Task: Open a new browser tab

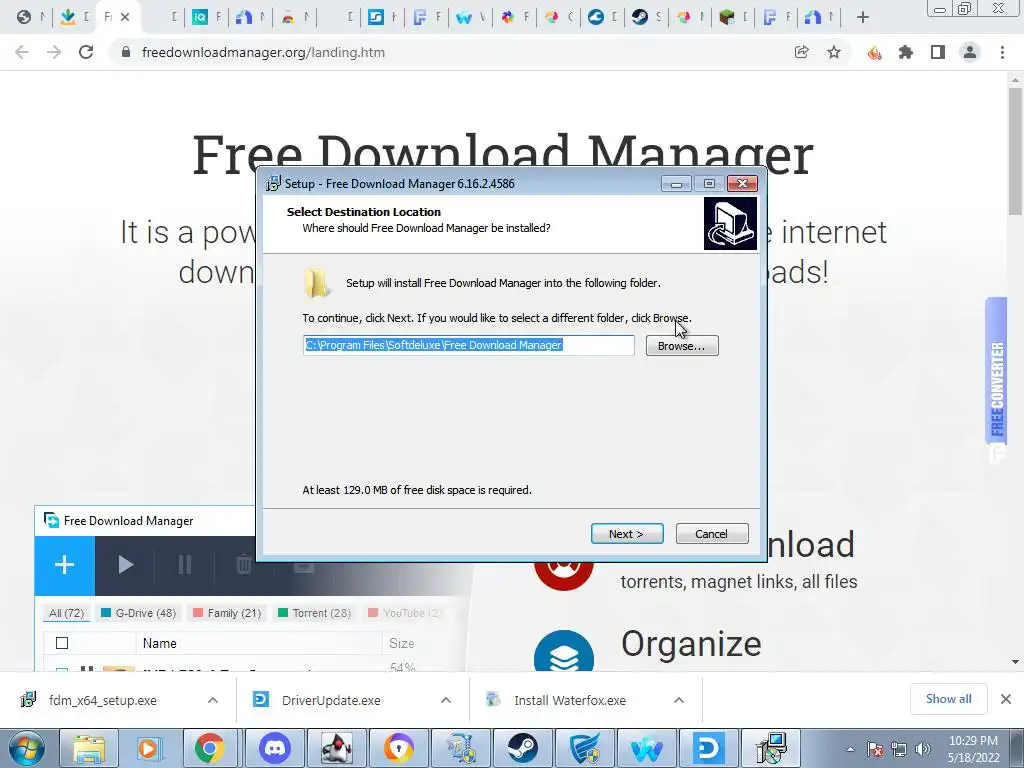Action: pos(863,17)
